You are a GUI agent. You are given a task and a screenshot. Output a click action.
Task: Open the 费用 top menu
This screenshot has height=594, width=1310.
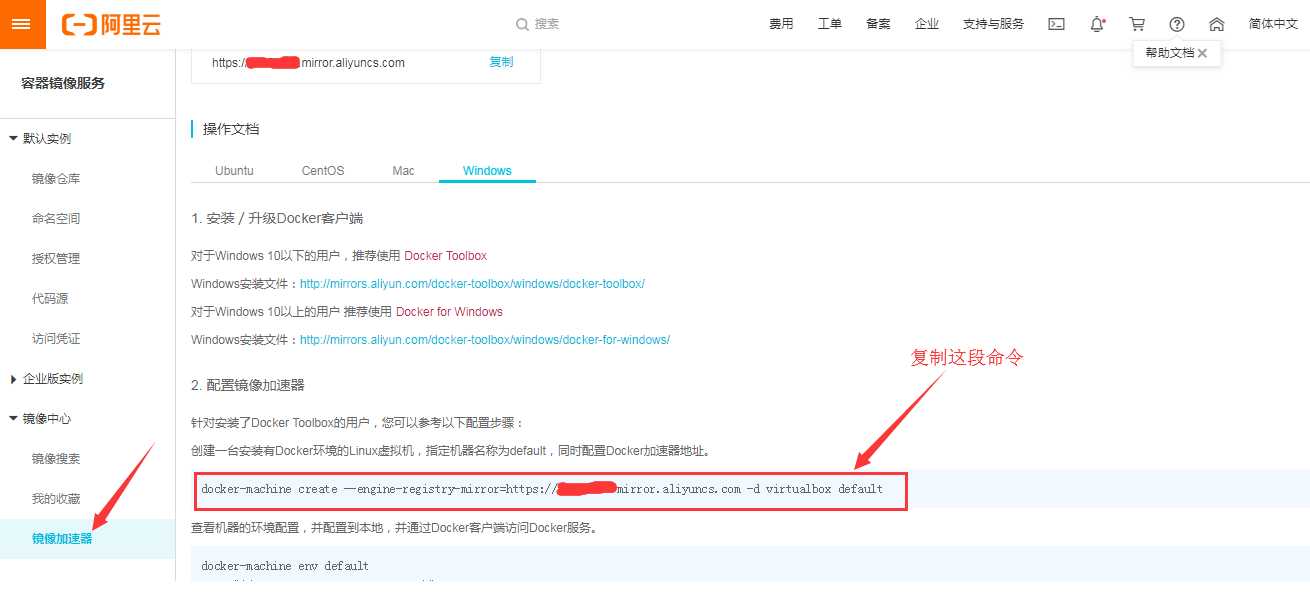pyautogui.click(x=781, y=24)
